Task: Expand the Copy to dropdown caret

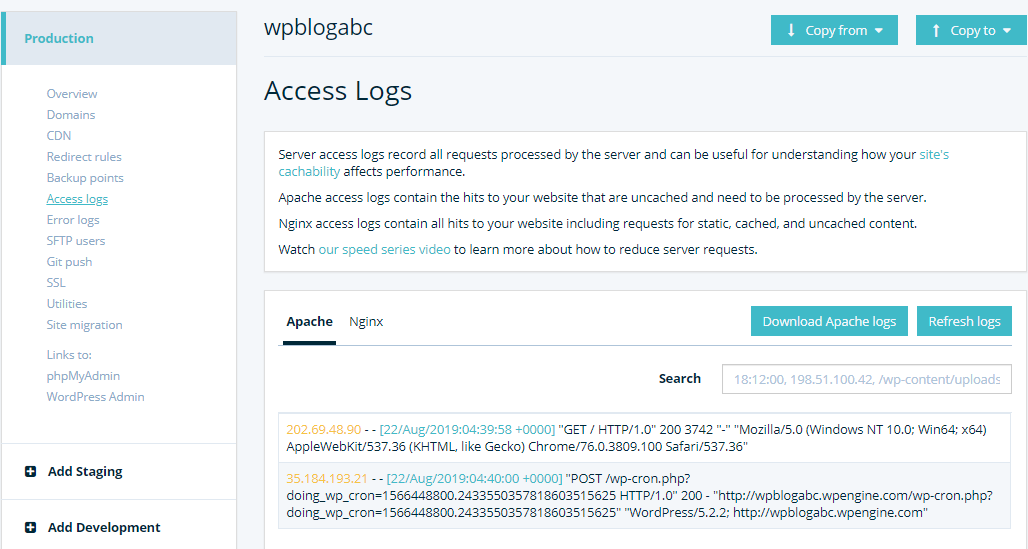Action: pos(1007,31)
